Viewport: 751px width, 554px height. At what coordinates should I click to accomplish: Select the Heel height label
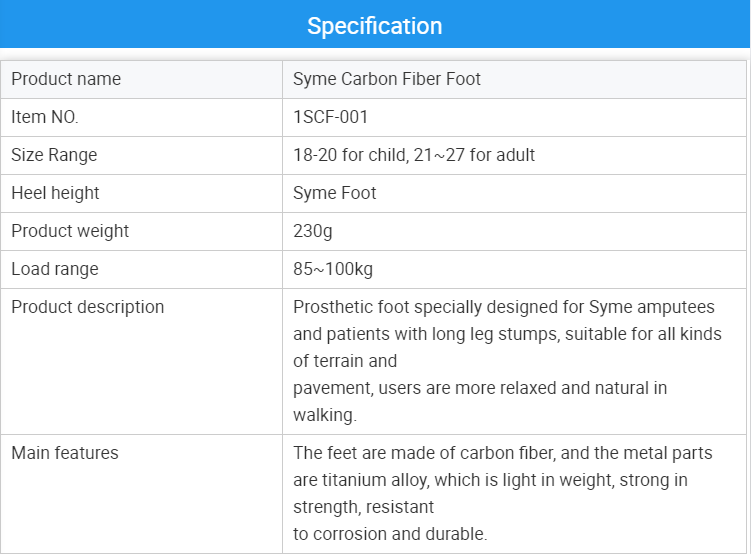(55, 193)
